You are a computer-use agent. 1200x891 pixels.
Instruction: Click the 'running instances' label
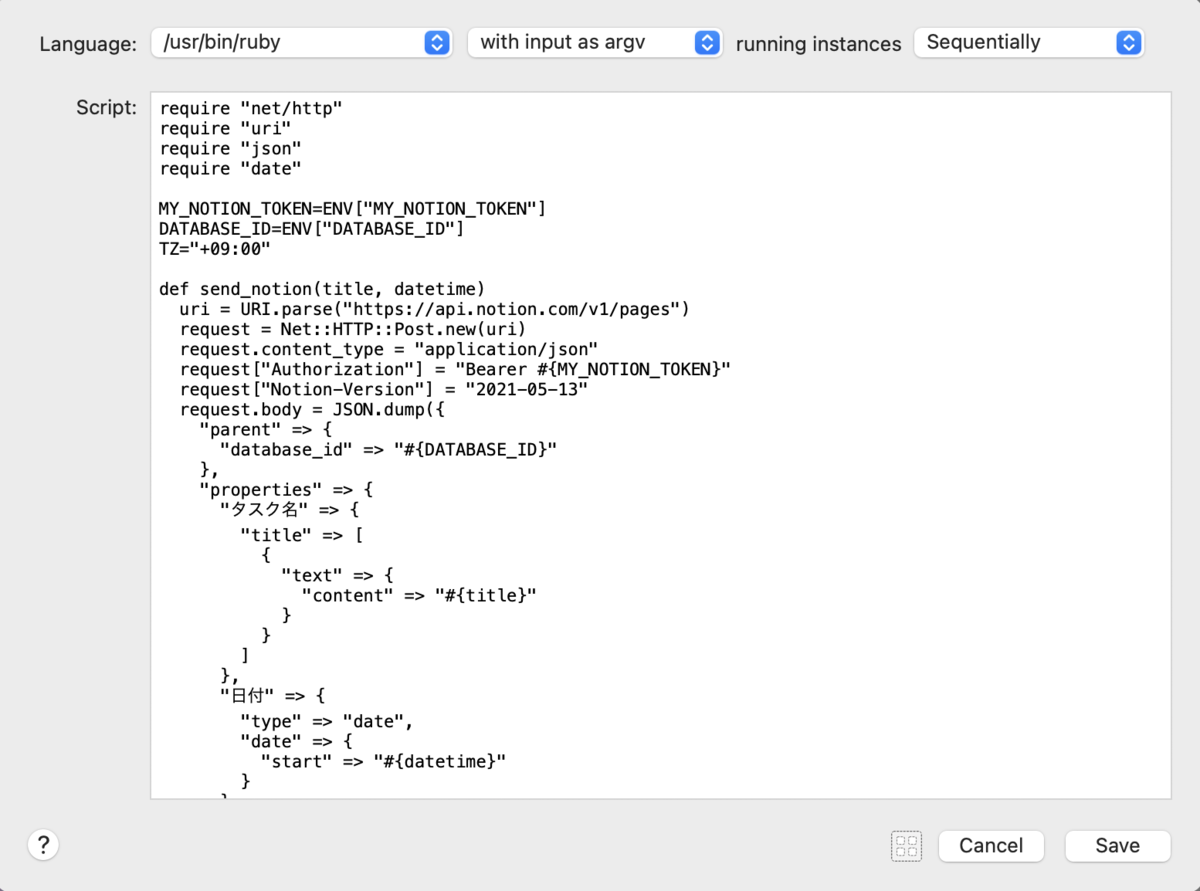click(819, 44)
